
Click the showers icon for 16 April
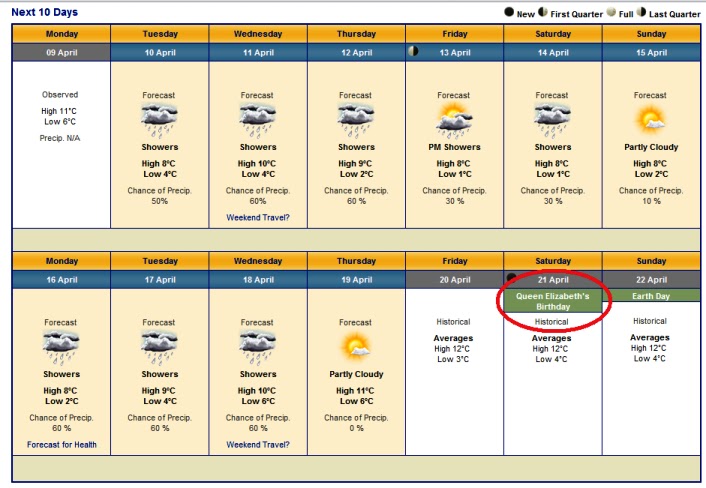tap(61, 348)
